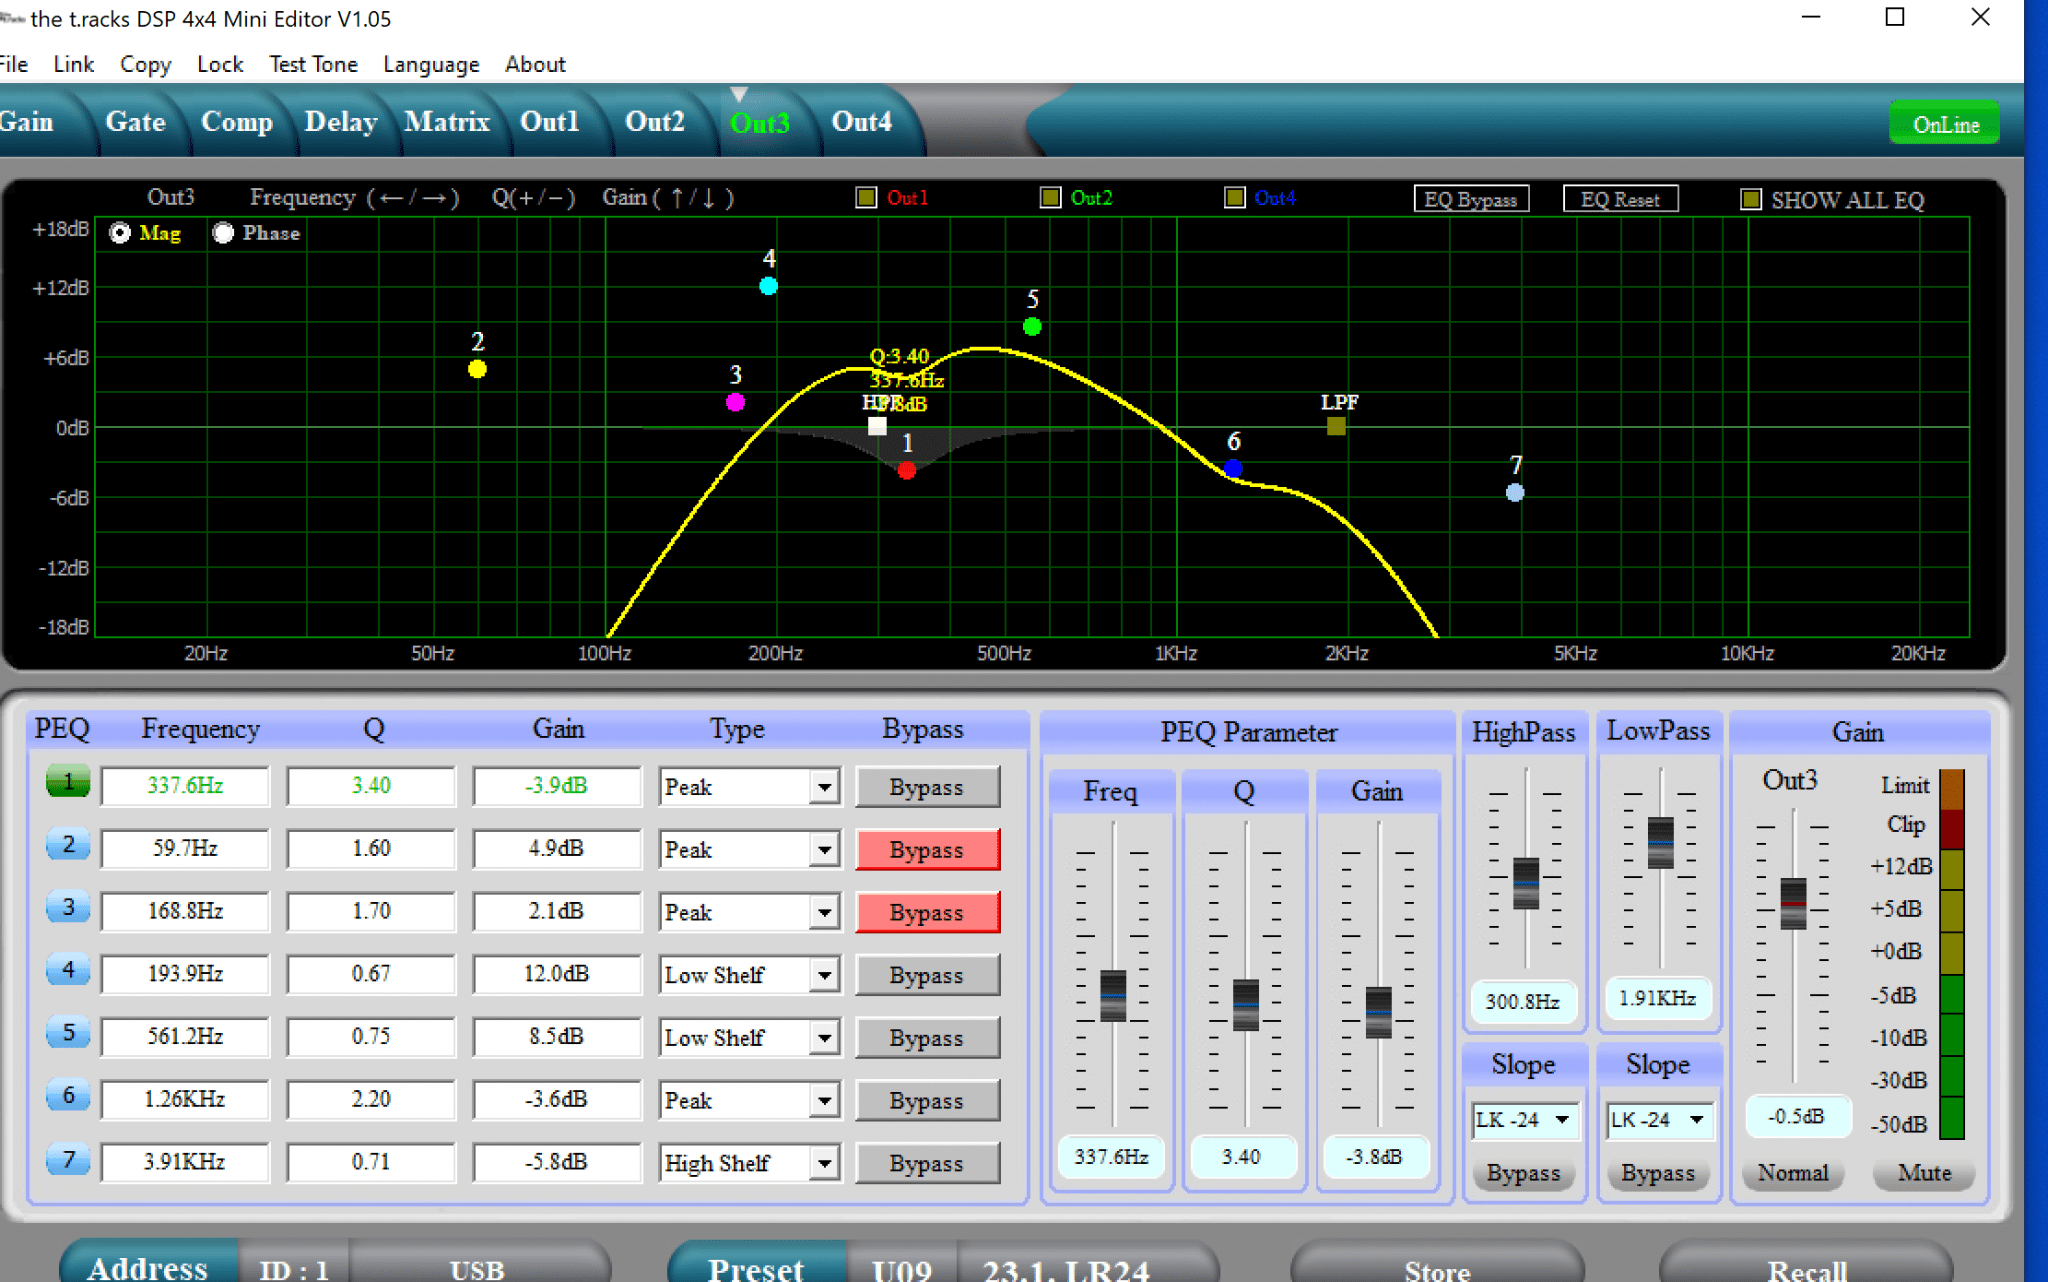Image resolution: width=2048 pixels, height=1282 pixels.
Task: Select the Mag display radio button
Action: pos(120,233)
